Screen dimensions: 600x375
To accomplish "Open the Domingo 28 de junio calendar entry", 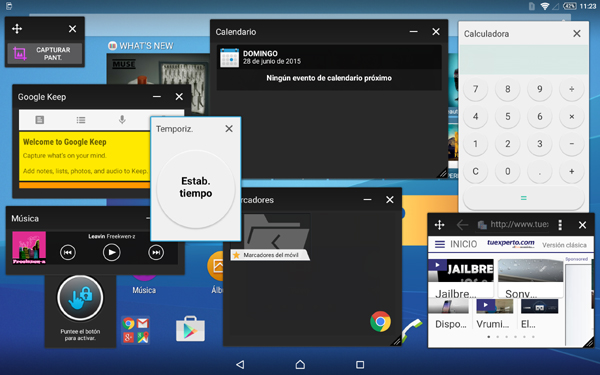I will (x=329, y=58).
